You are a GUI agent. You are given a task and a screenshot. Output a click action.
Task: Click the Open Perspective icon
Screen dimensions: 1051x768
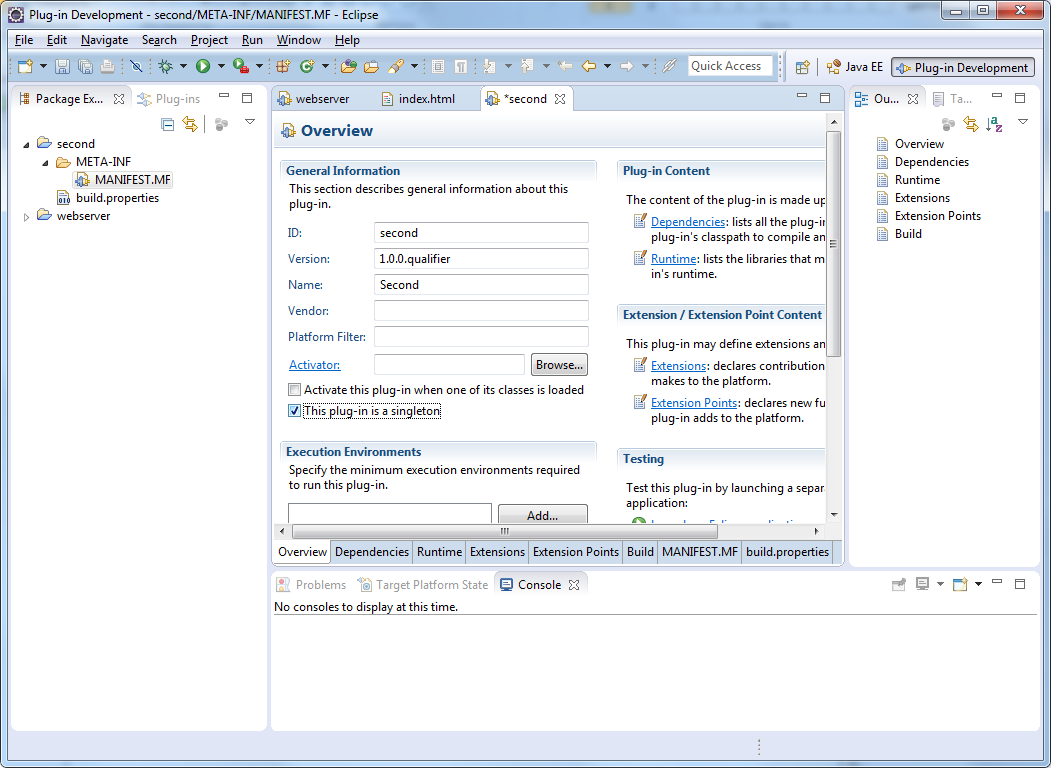[x=802, y=67]
